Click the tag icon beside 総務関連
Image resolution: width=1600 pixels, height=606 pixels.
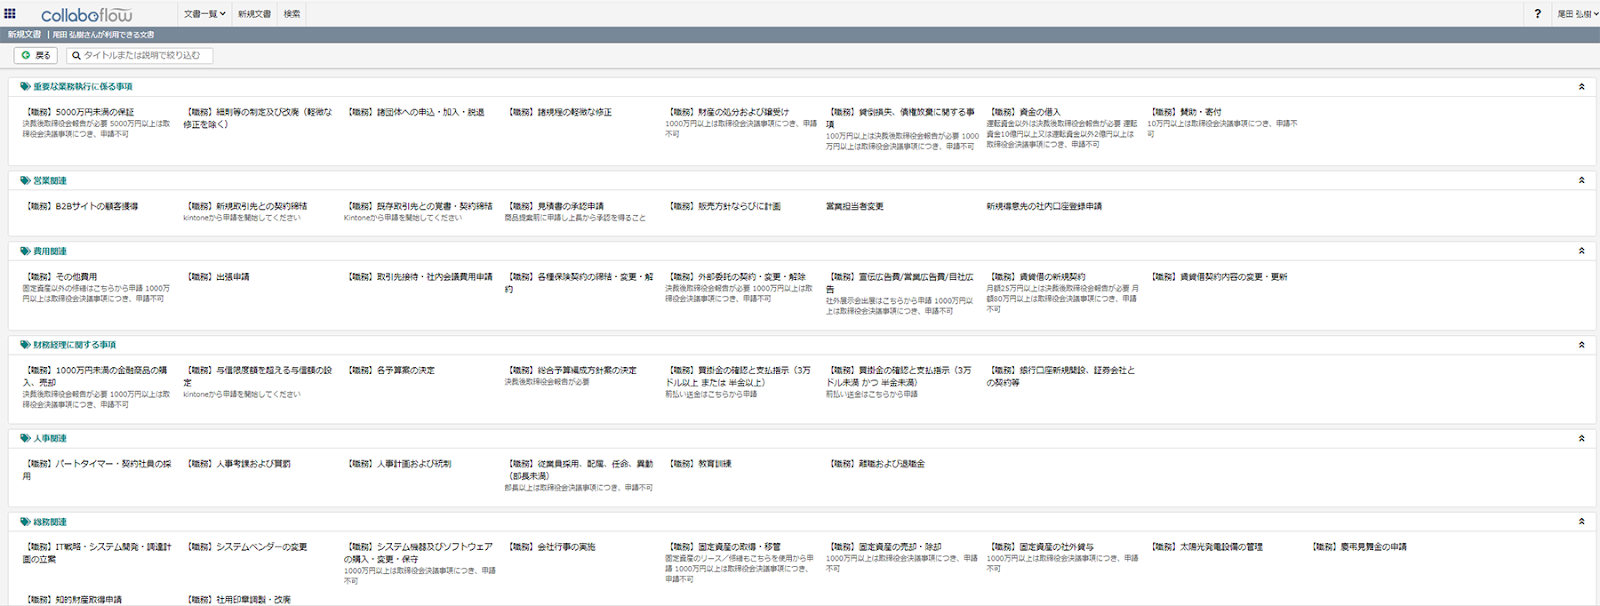pyautogui.click(x=25, y=522)
